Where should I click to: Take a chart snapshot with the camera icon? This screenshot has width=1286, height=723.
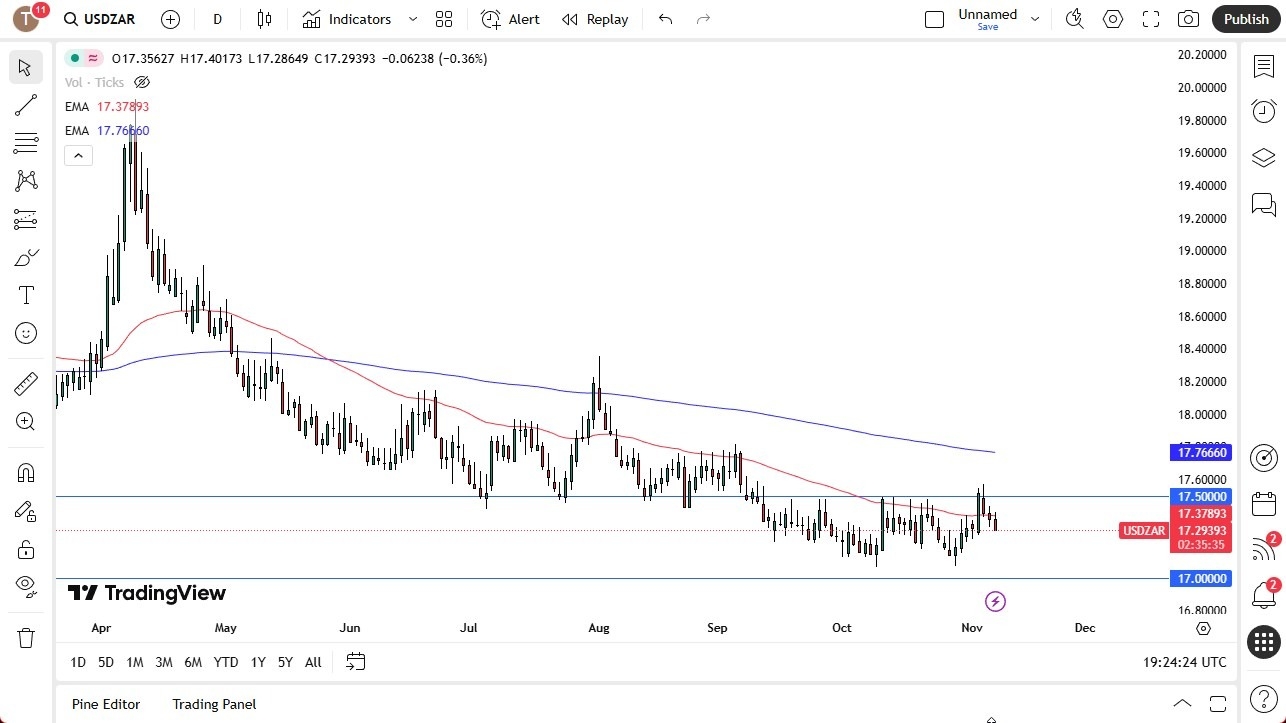[1187, 18]
